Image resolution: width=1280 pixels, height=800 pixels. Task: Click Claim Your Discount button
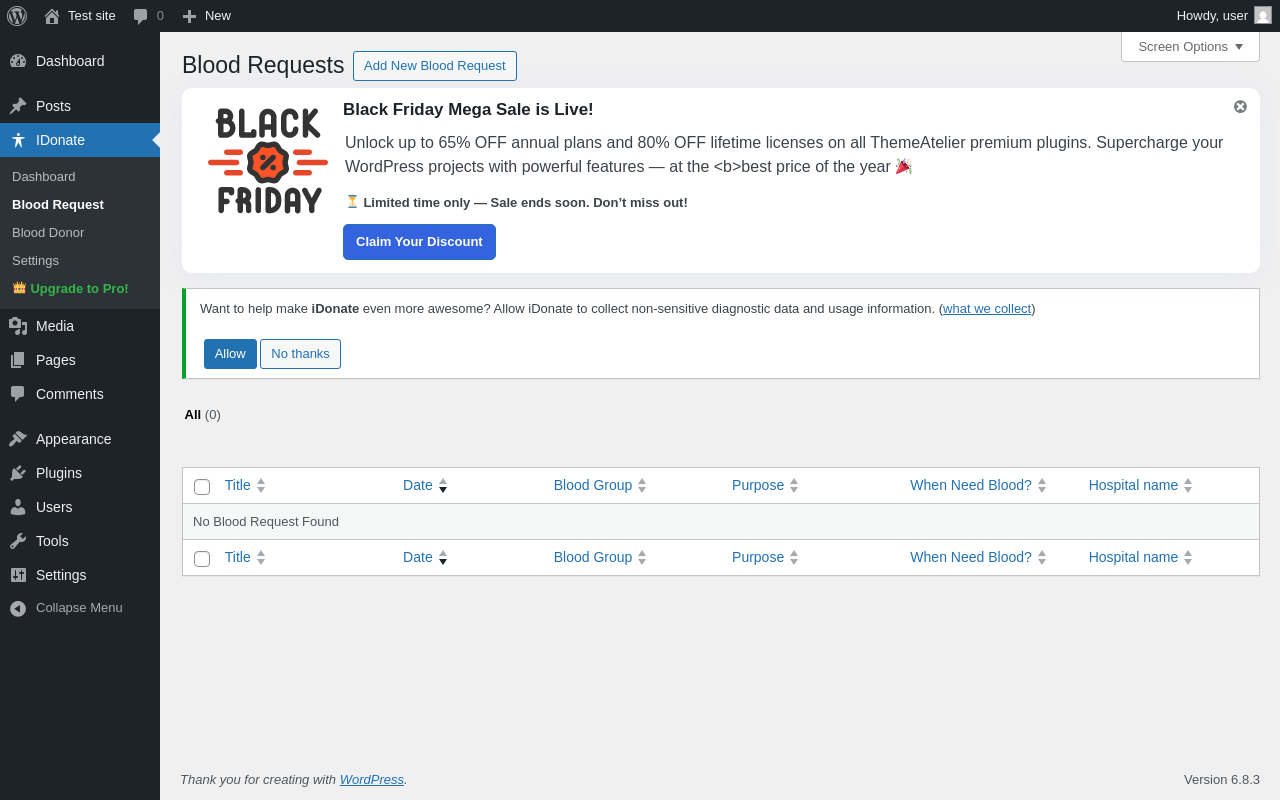coord(419,242)
